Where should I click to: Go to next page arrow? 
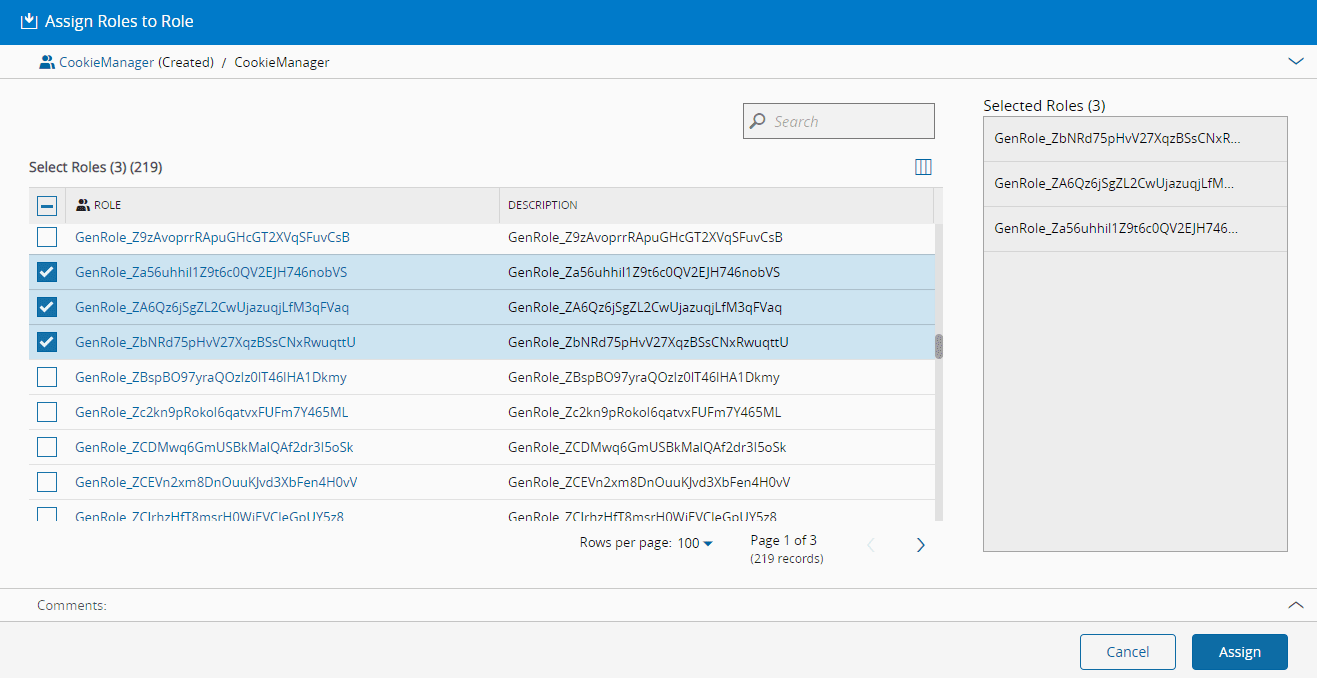click(921, 545)
